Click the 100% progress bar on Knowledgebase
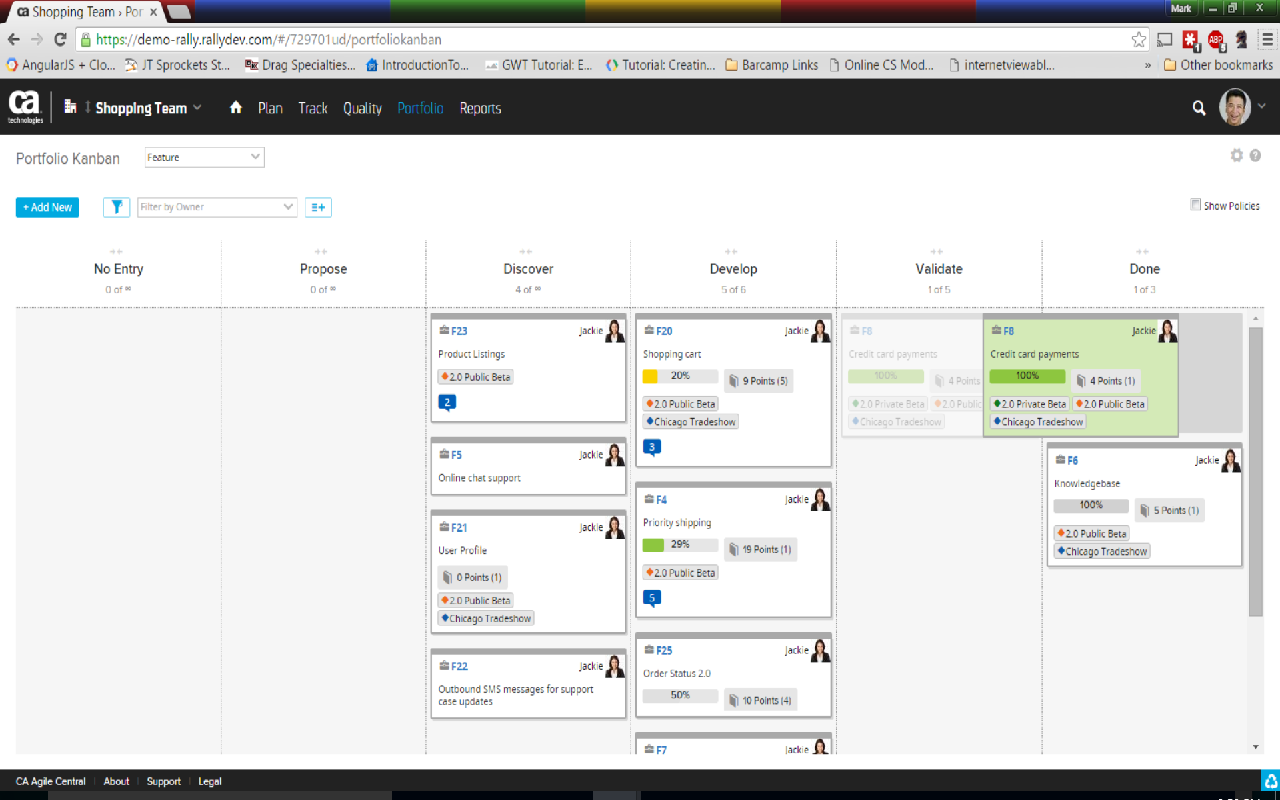This screenshot has height=800, width=1280. point(1091,506)
